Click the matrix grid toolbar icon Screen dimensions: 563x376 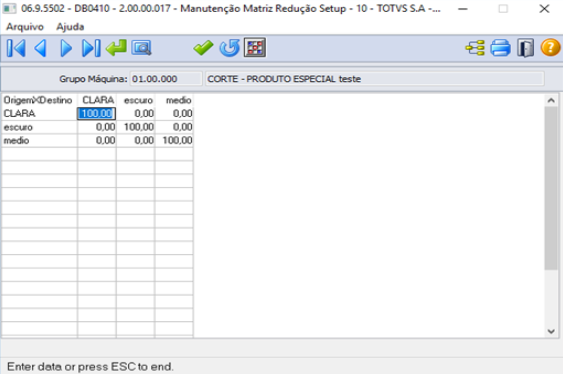pos(255,47)
